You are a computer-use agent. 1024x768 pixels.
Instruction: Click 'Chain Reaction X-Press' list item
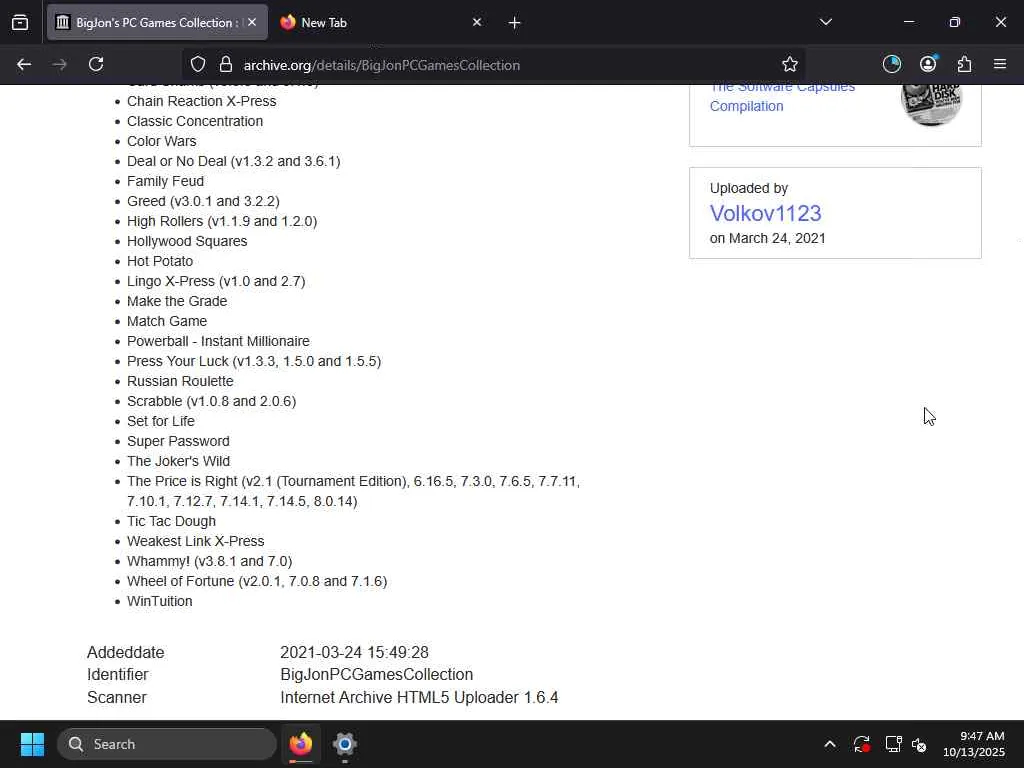coord(201,101)
